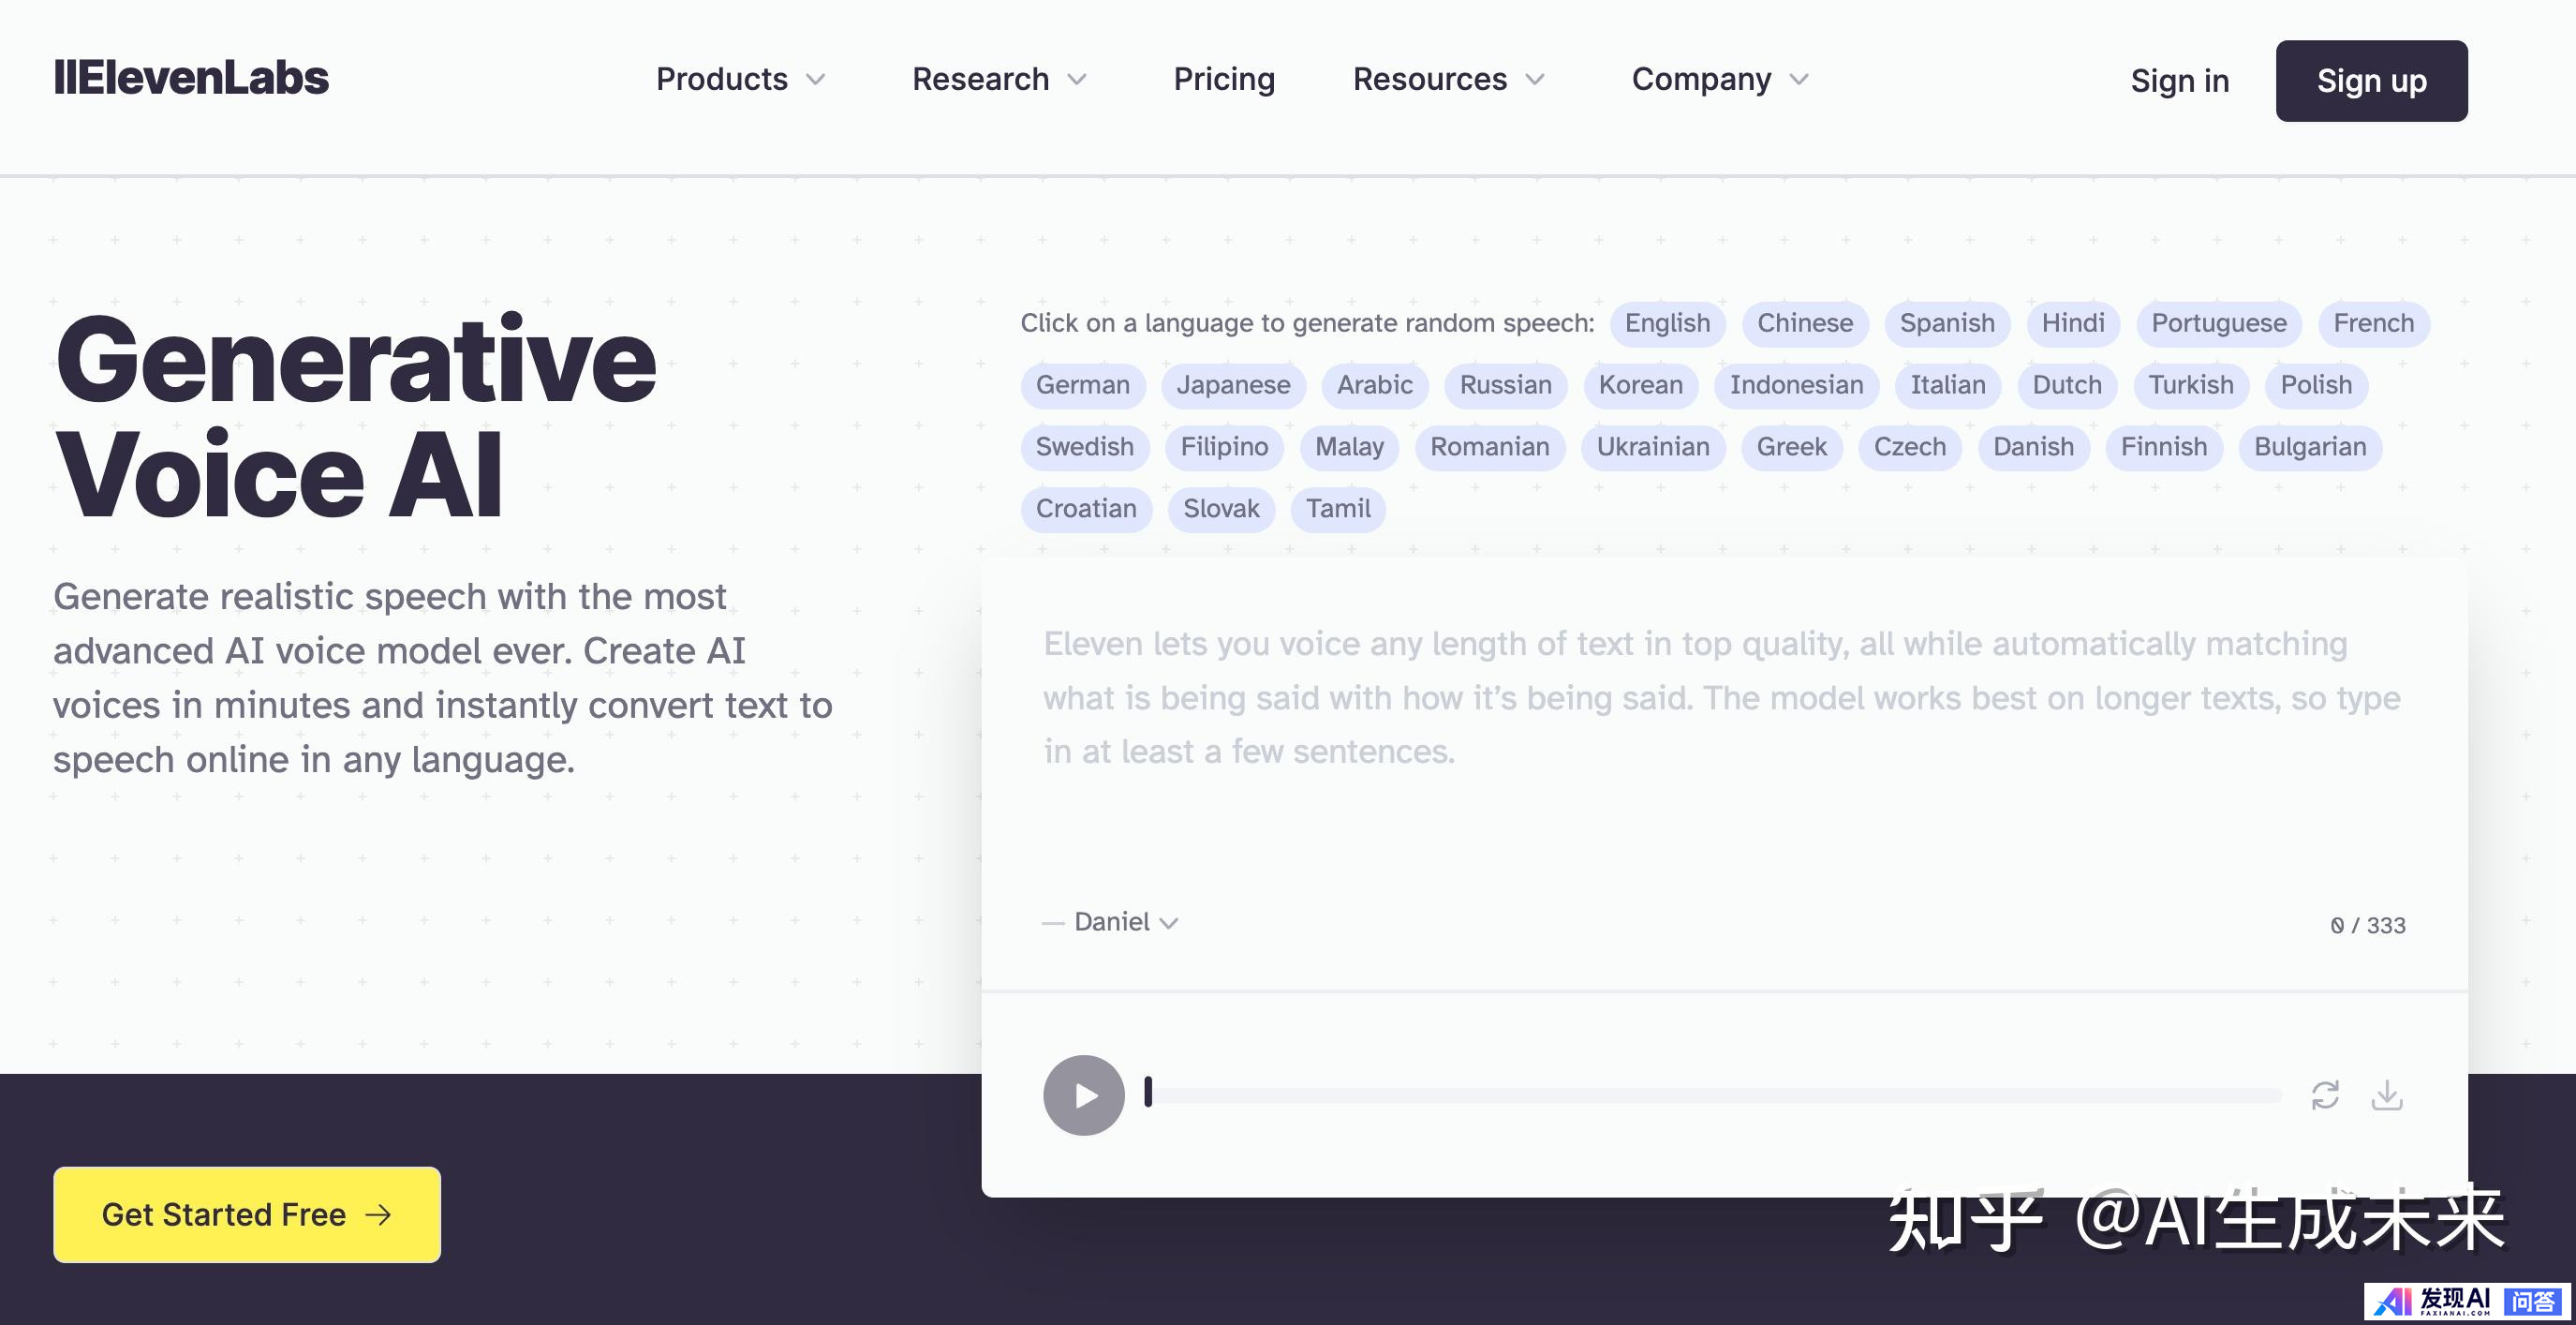Select the English language chip

click(1667, 323)
